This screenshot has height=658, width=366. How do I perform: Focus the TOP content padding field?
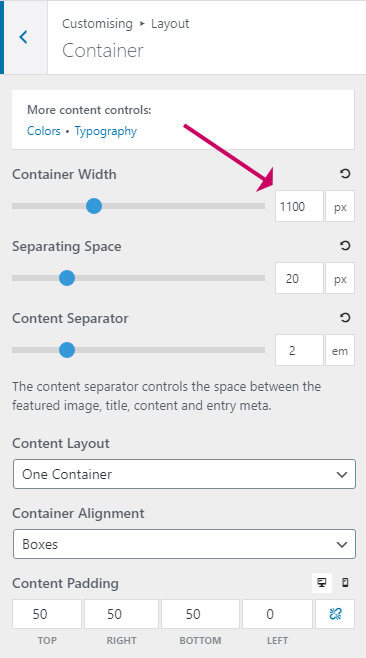(47, 614)
